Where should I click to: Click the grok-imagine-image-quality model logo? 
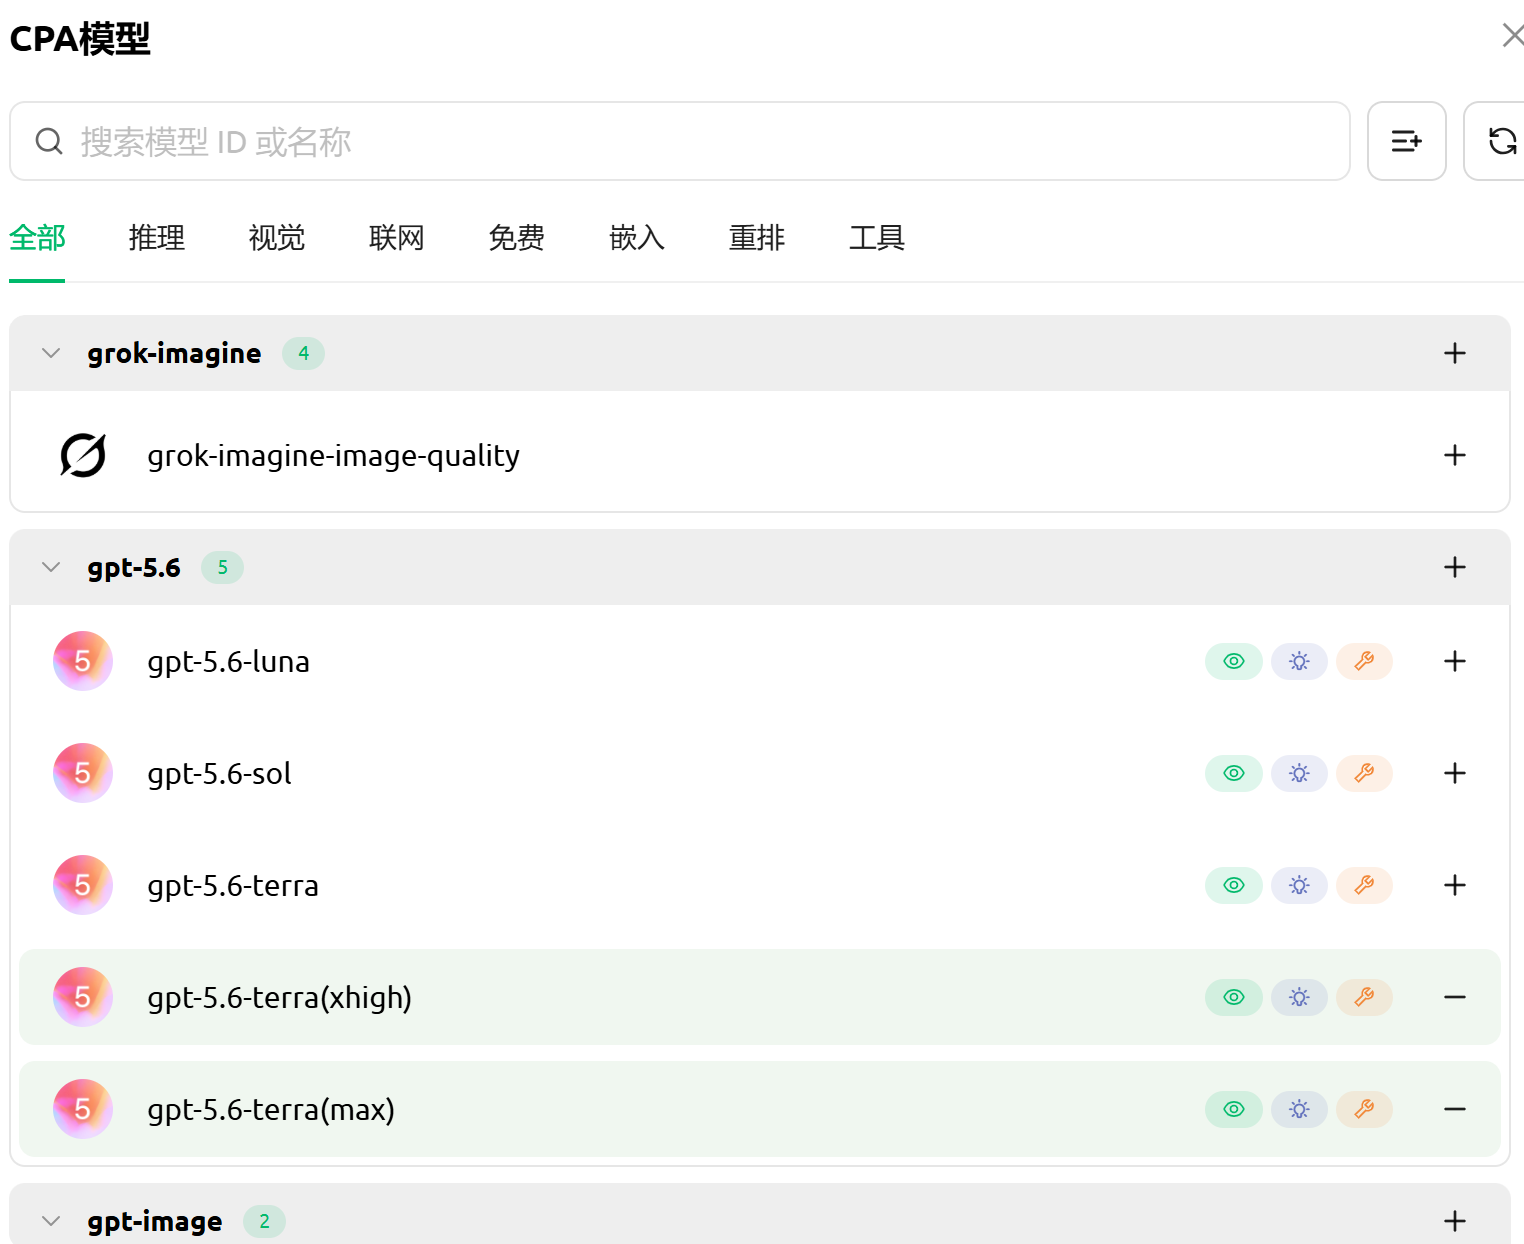tap(83, 455)
